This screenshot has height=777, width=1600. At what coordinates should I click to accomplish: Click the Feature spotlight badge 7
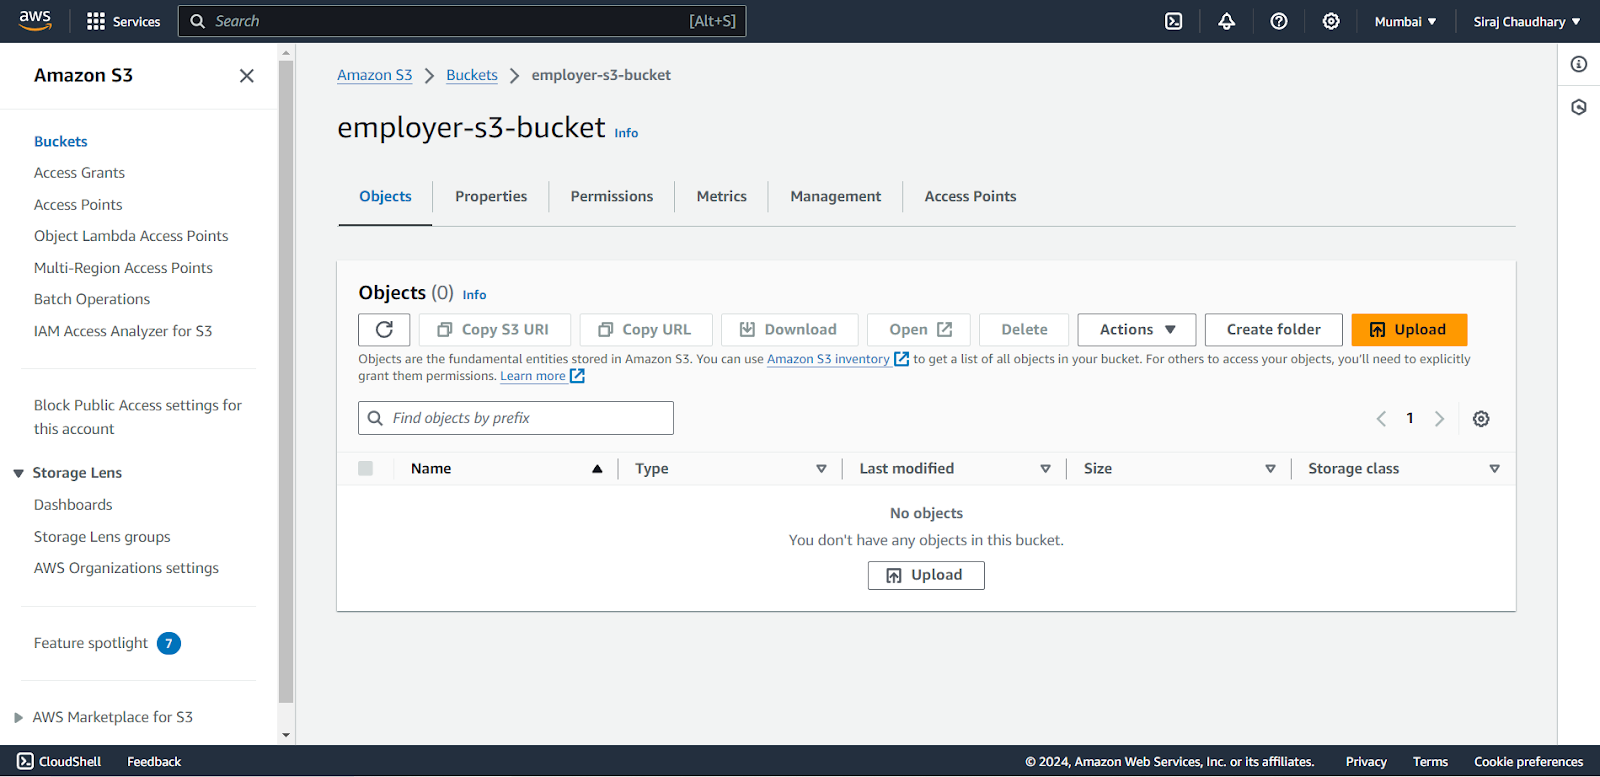click(169, 643)
